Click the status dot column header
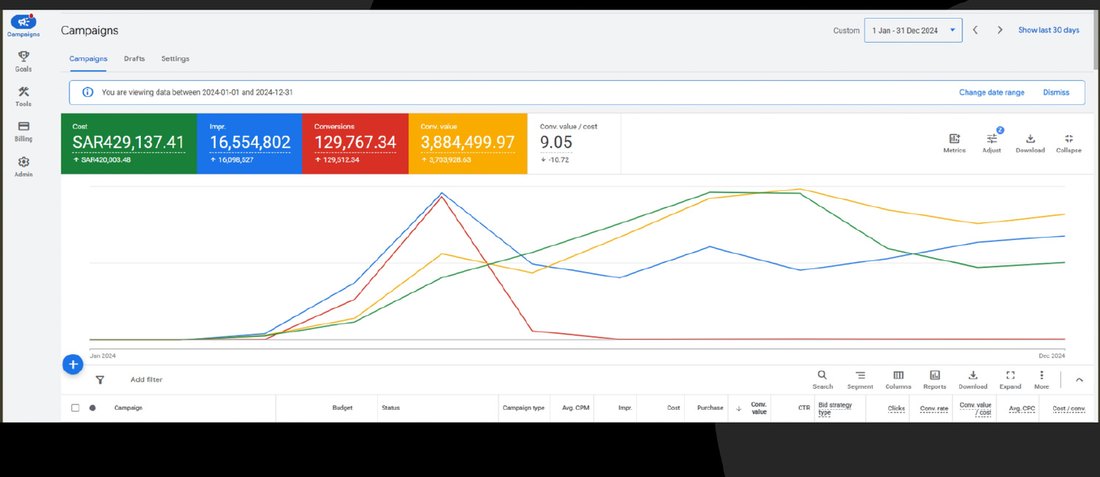1100x477 pixels. point(93,408)
